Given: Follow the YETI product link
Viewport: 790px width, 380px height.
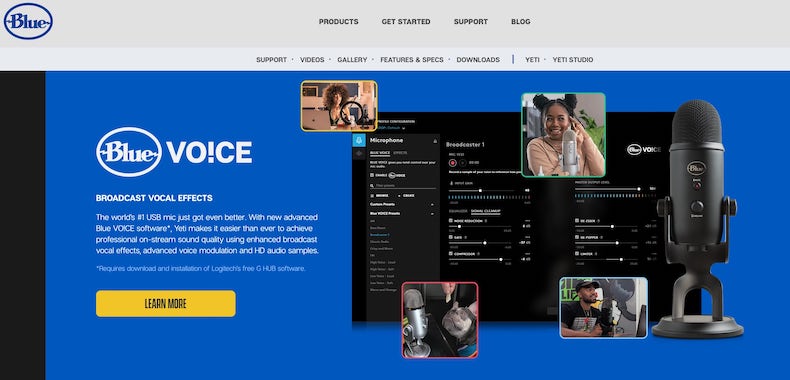Looking at the screenshot, I should coord(532,59).
